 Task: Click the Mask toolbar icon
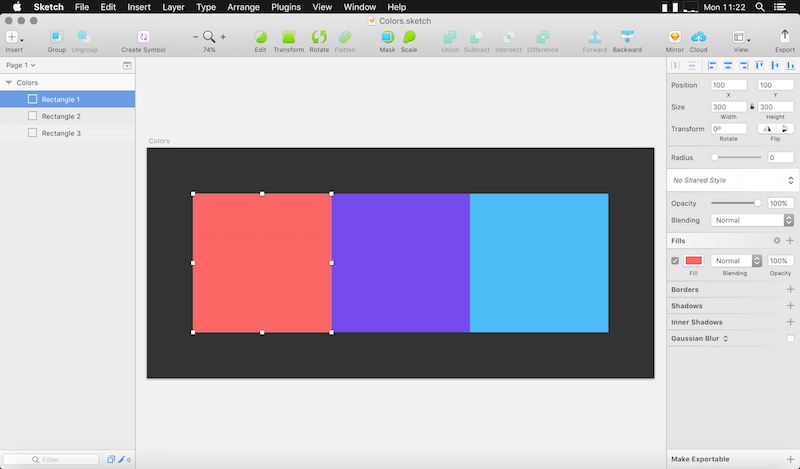(387, 37)
